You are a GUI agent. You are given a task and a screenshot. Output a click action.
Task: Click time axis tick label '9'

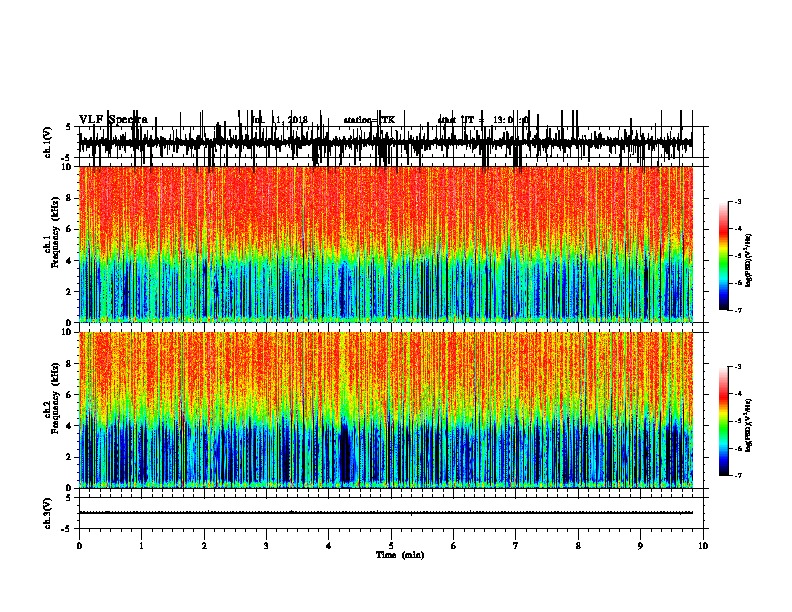[640, 546]
